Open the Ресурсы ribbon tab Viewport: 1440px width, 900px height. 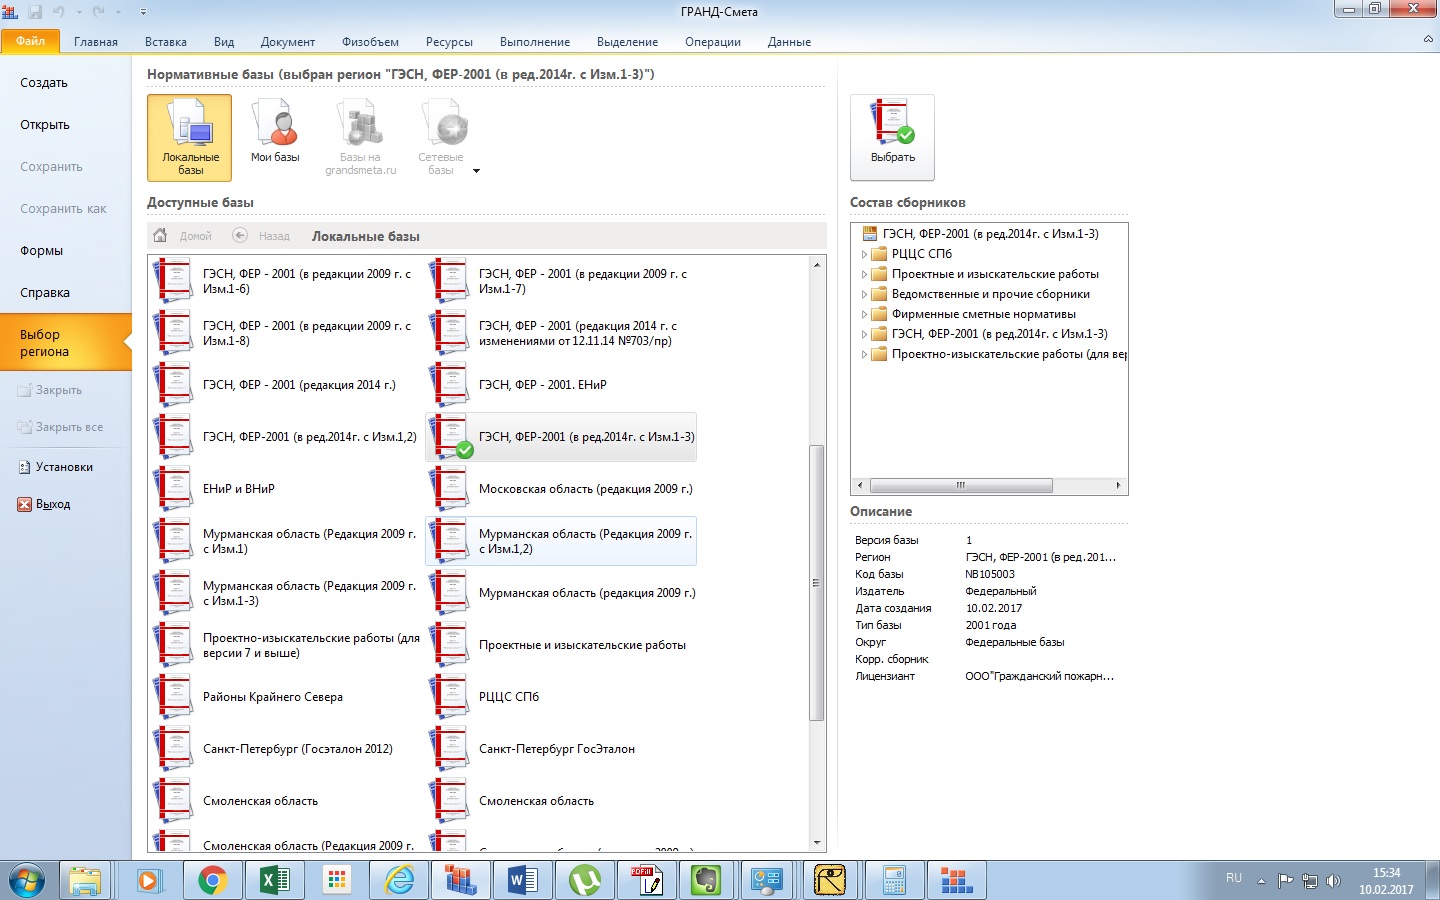pyautogui.click(x=449, y=42)
